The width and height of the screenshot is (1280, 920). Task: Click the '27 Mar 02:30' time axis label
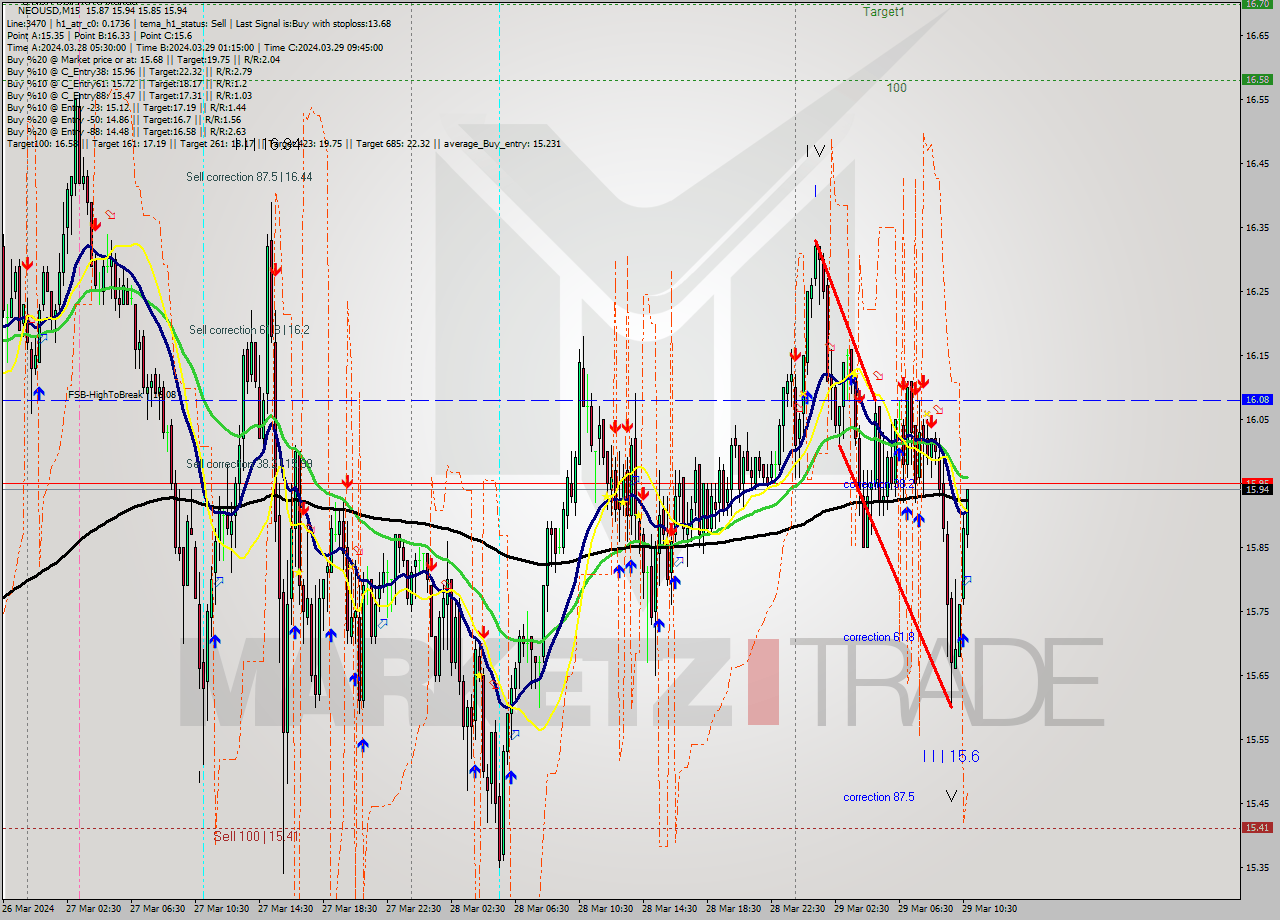click(93, 909)
